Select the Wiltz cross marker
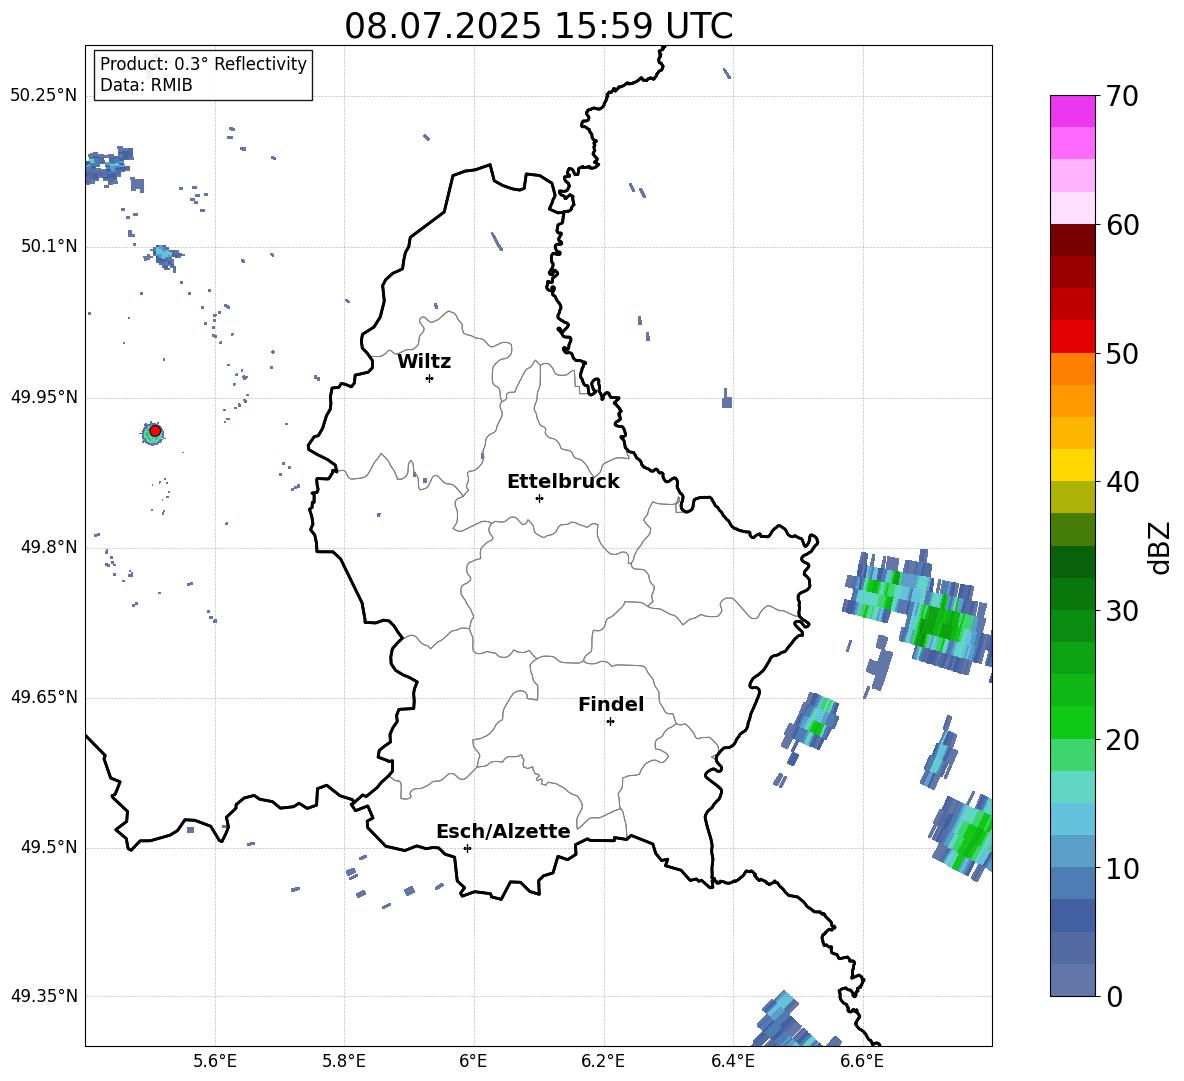The height and width of the screenshot is (1081, 1184). click(x=430, y=378)
